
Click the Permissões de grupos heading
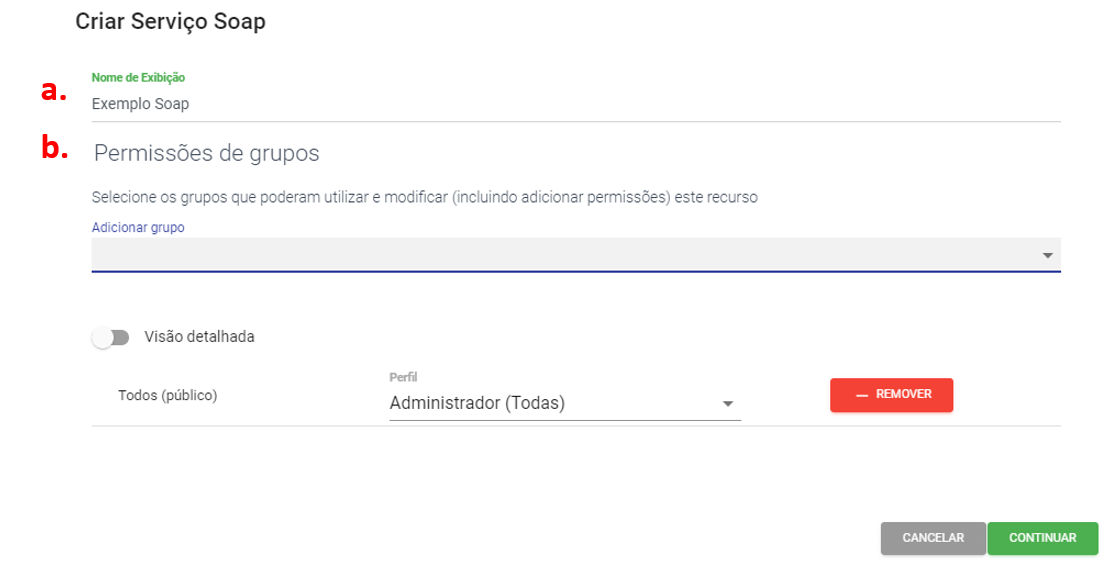pos(206,153)
